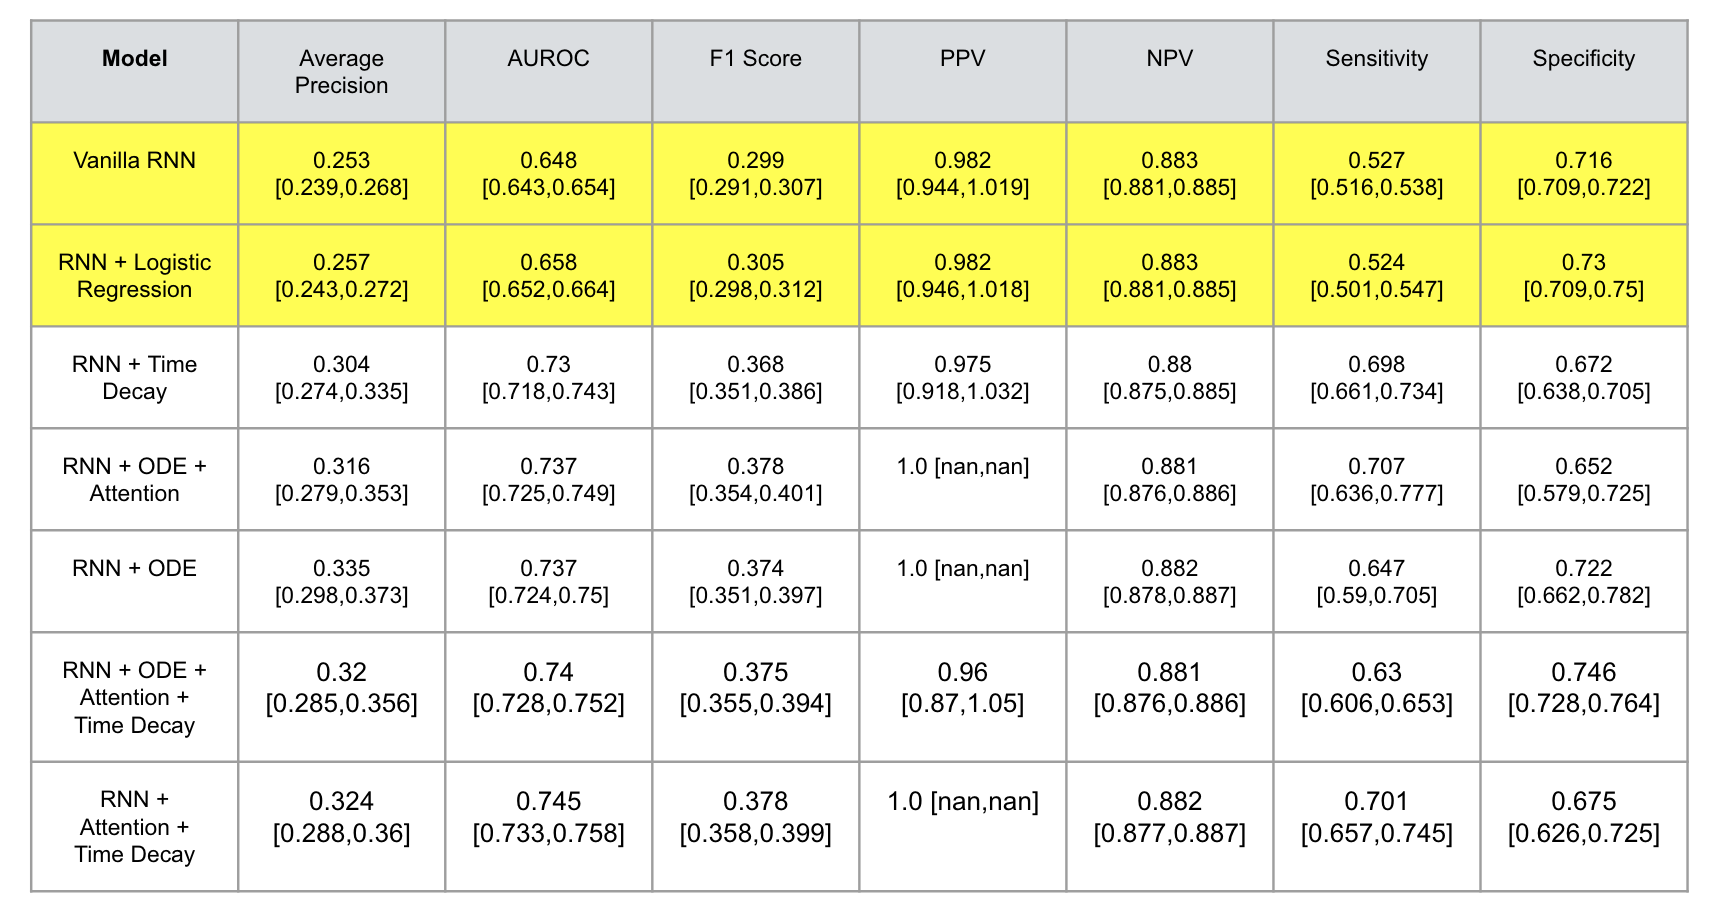Image resolution: width=1714 pixels, height=916 pixels.
Task: Select the F1 Score header cell
Action: pyautogui.click(x=755, y=59)
